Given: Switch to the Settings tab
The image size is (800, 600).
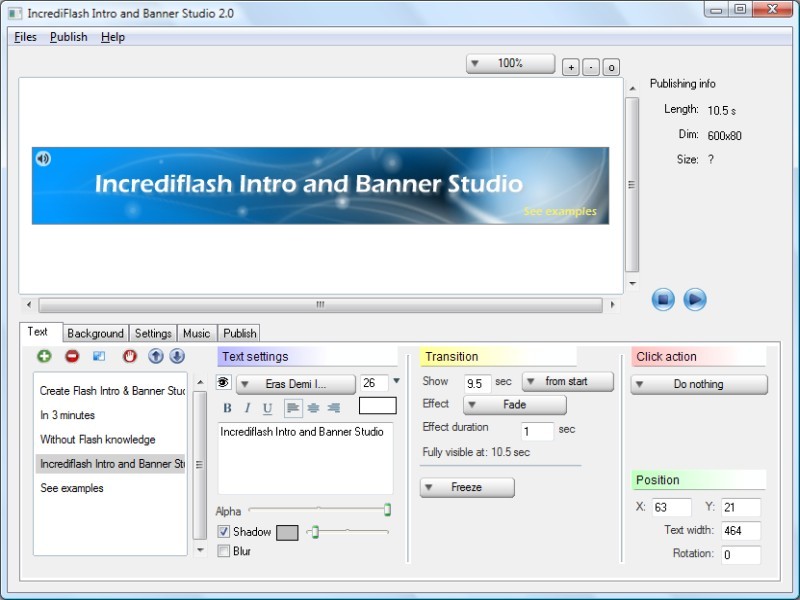Looking at the screenshot, I should [153, 333].
